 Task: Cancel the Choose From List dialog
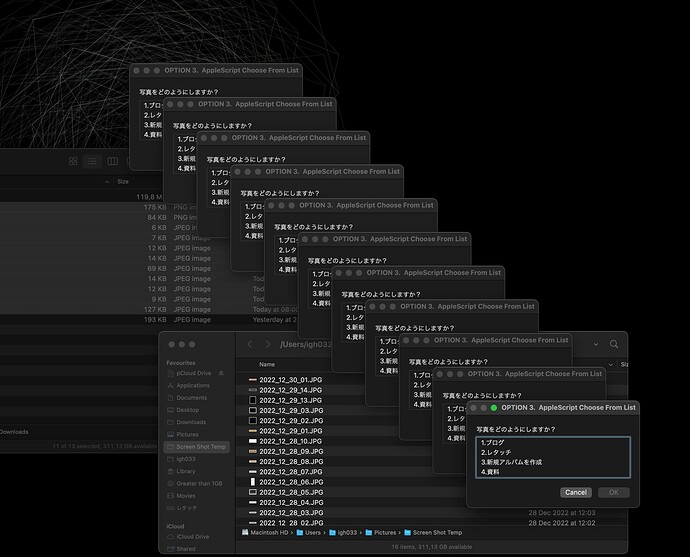tap(576, 492)
